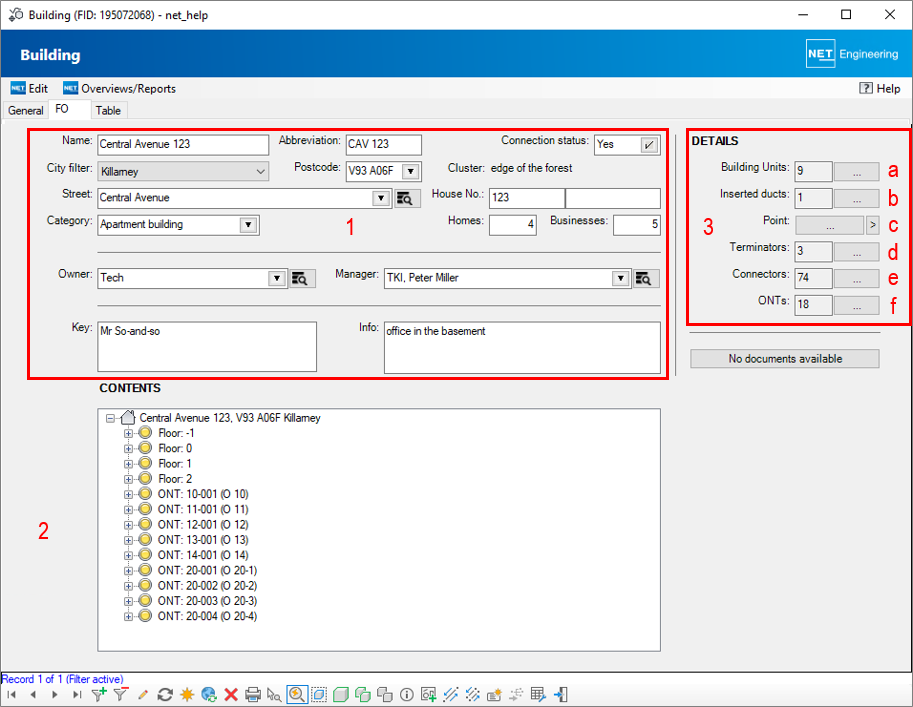Click the No documents available button

(784, 359)
